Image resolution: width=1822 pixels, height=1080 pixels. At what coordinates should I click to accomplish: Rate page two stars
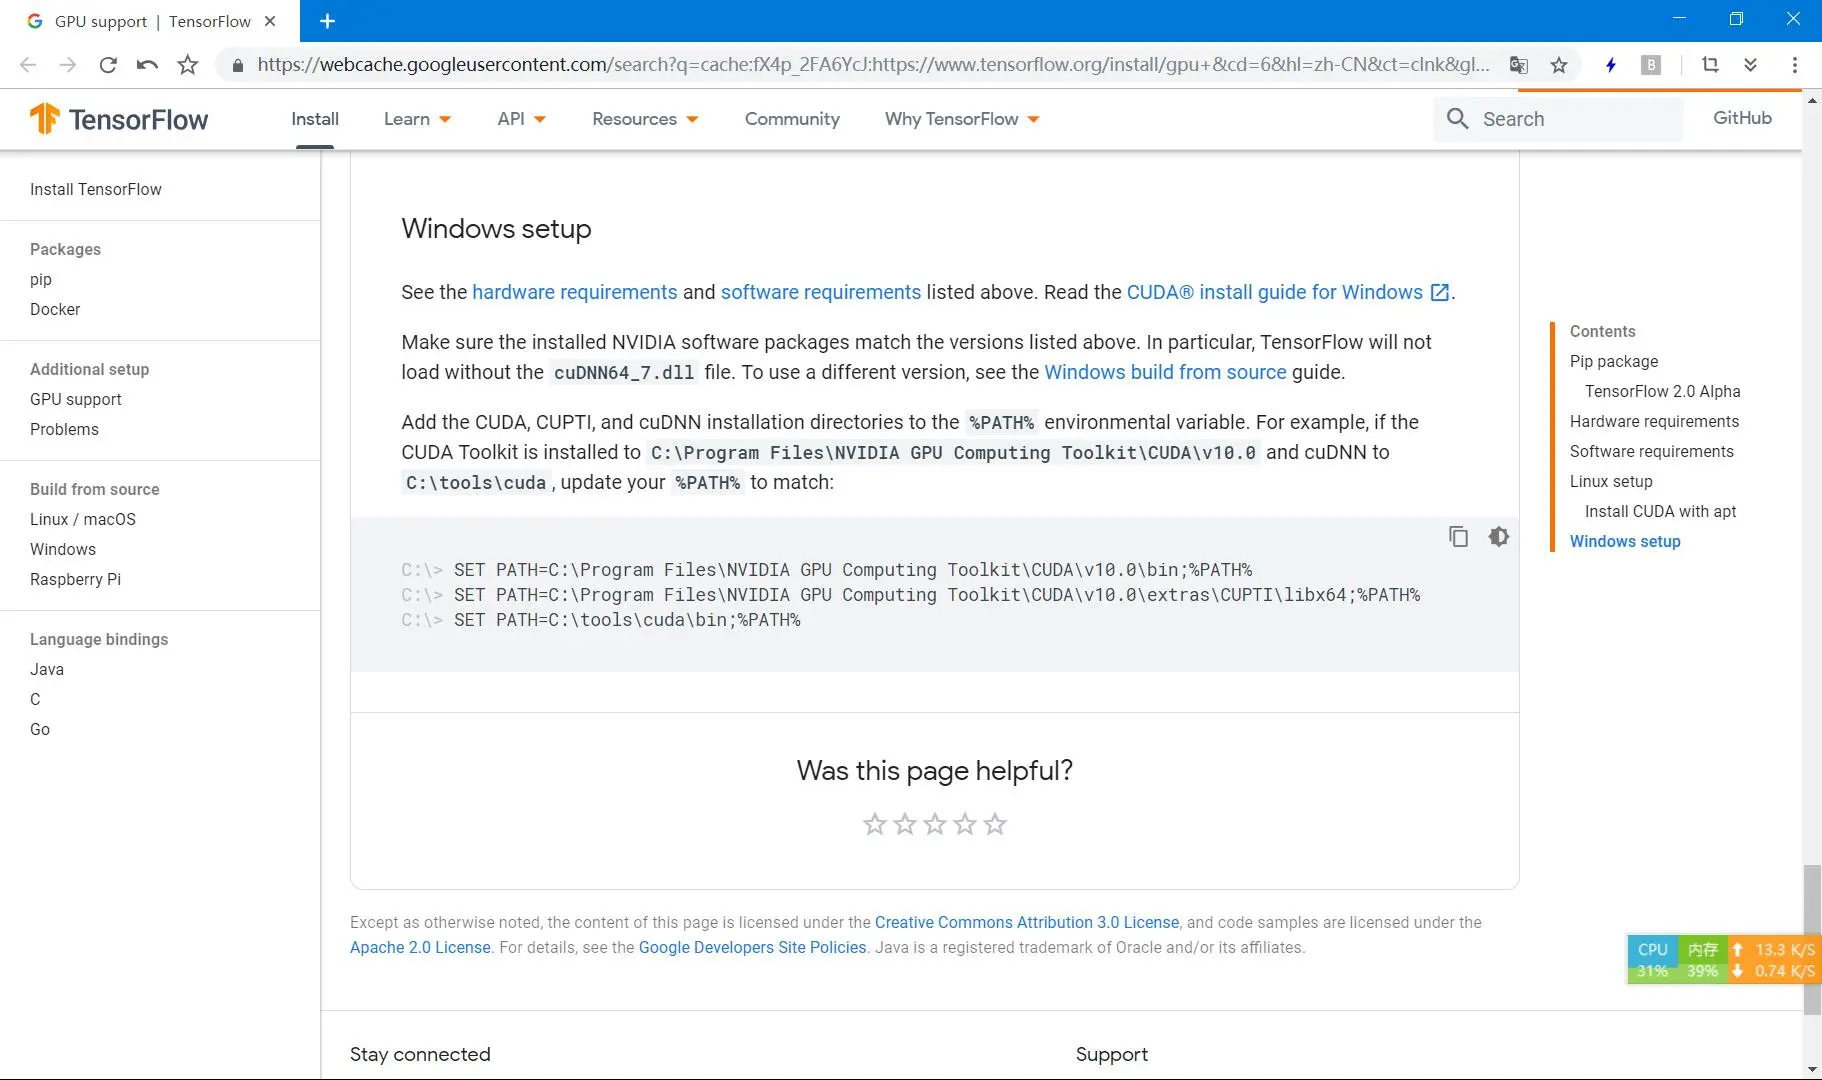904,824
